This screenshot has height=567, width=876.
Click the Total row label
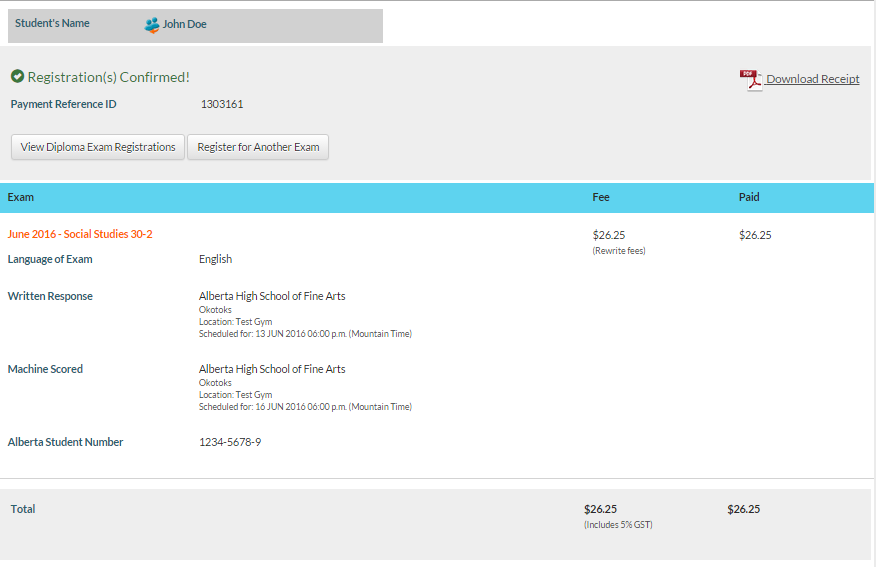[x=23, y=509]
